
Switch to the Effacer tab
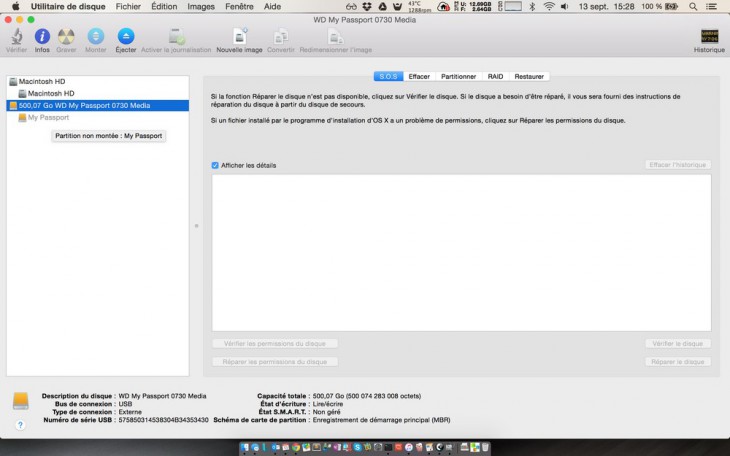coord(419,76)
